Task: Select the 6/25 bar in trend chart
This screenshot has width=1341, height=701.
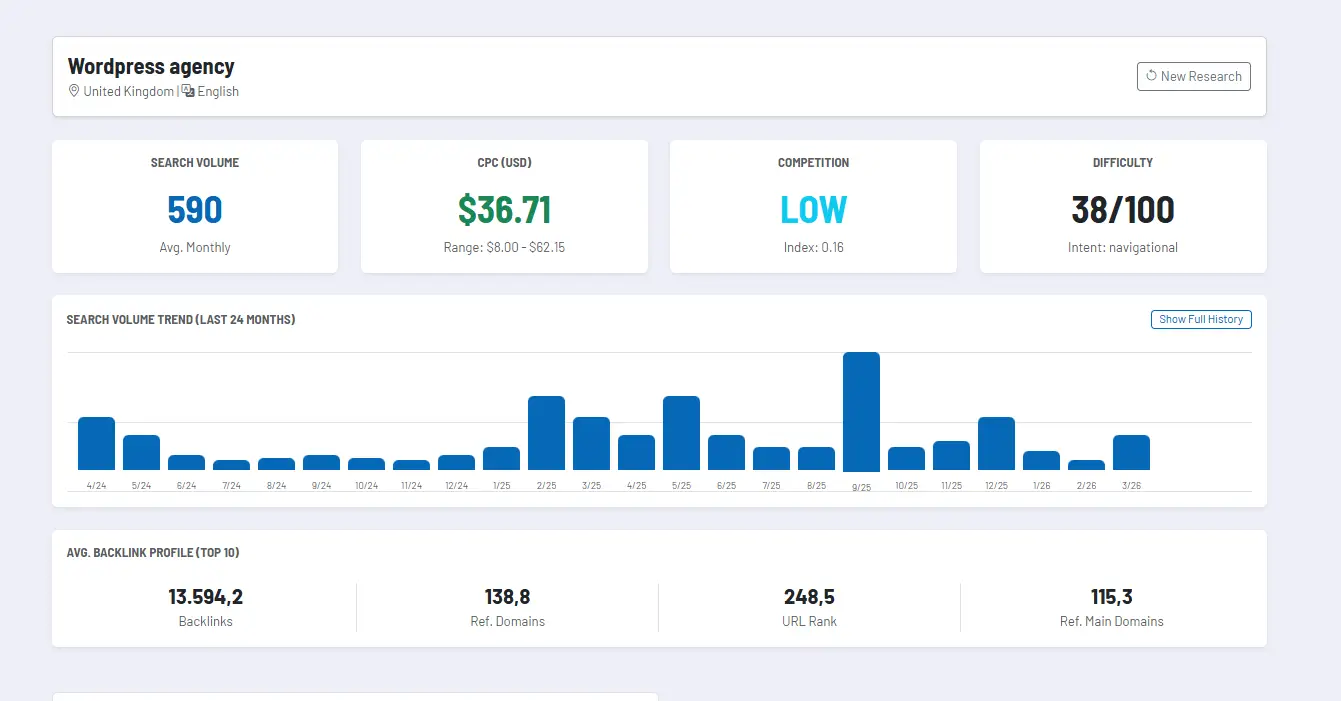Action: click(726, 452)
